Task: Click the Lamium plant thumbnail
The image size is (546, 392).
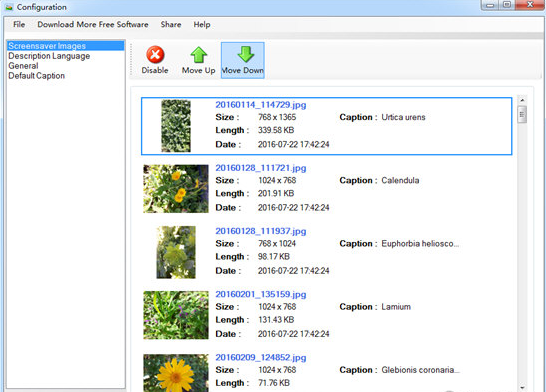Action: [176, 315]
